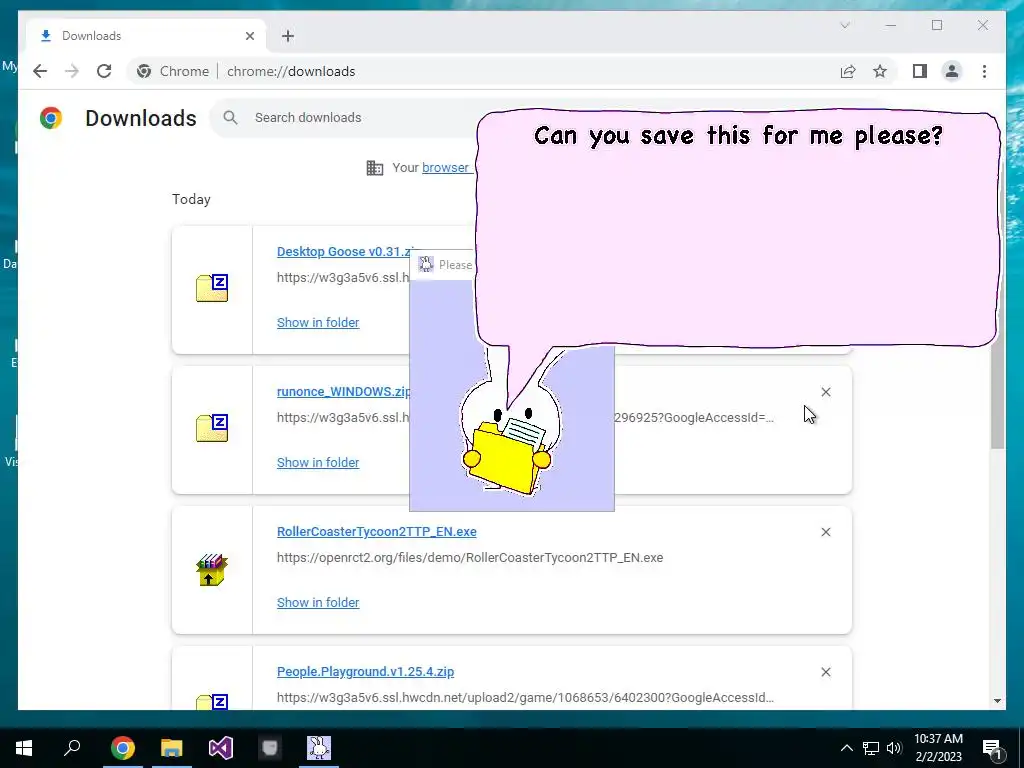Screen dimensions: 1024x768
Task: Select the Downloads tab
Action: tap(146, 36)
